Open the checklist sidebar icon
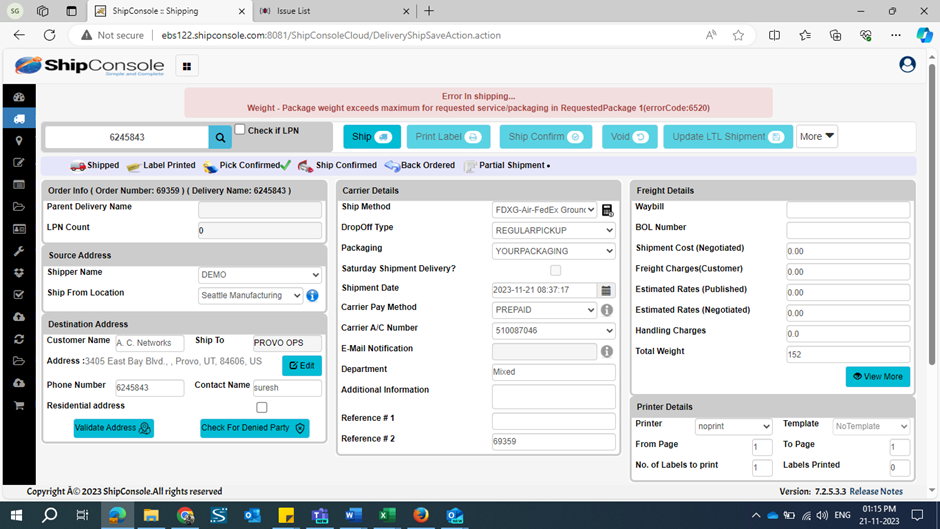 (19, 294)
